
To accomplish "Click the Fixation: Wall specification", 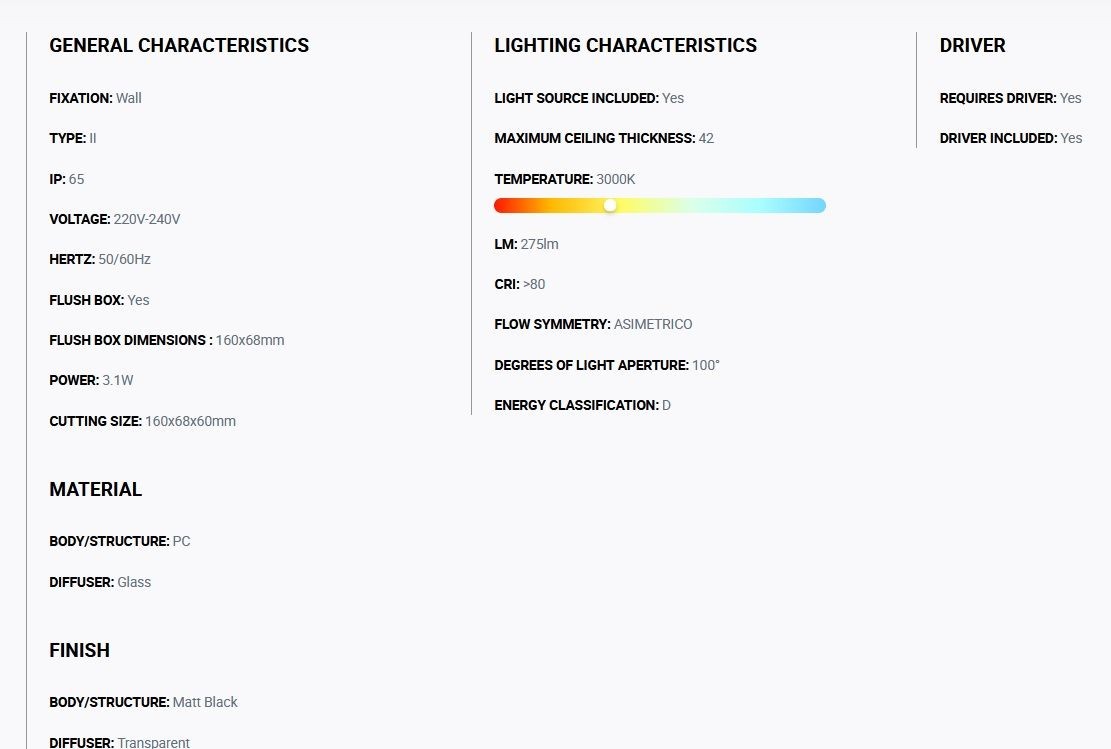I will (x=96, y=98).
